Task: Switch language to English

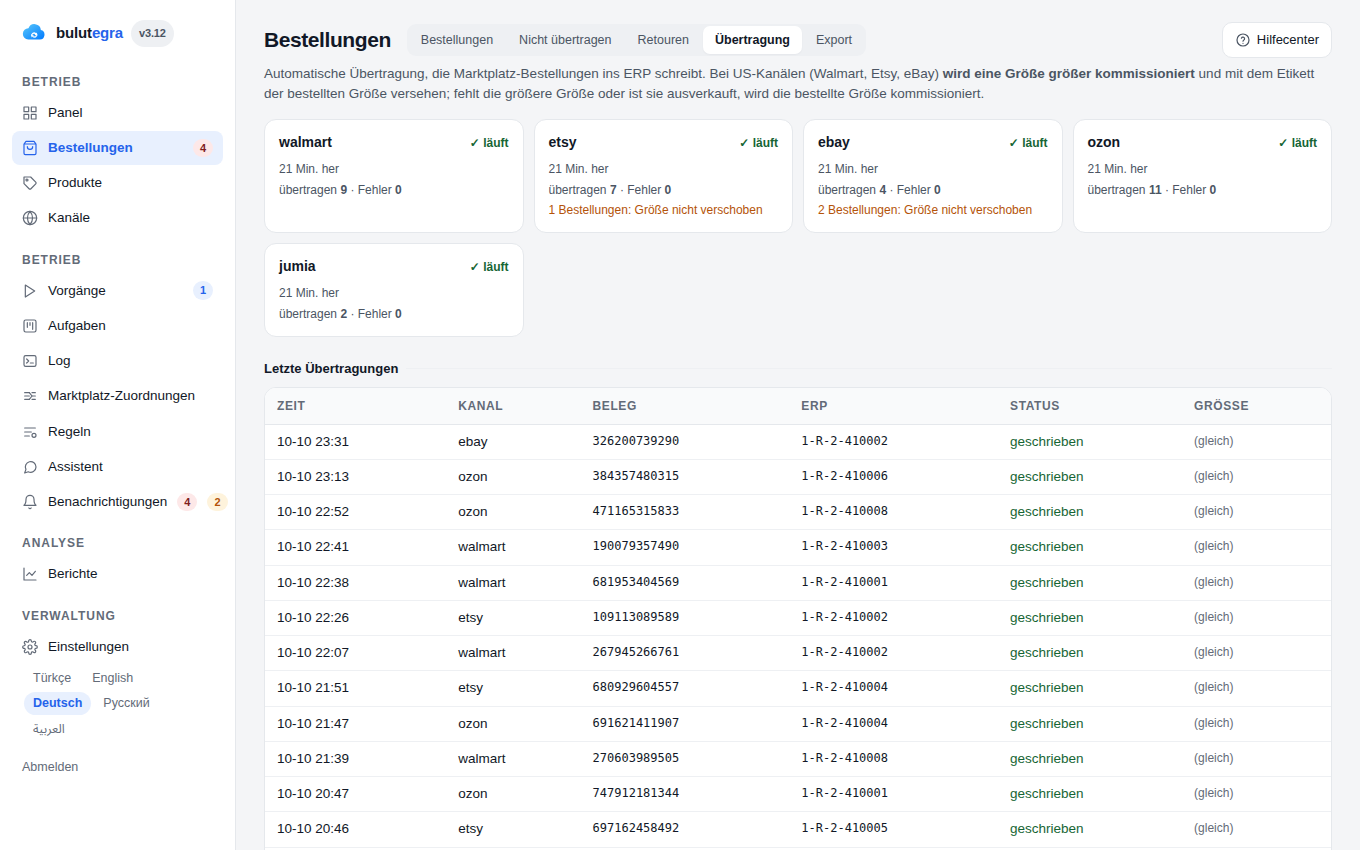Action: tap(113, 678)
